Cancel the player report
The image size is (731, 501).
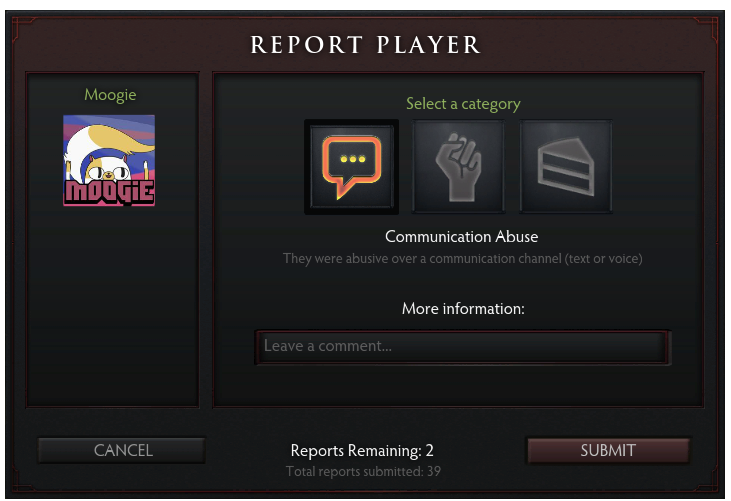pyautogui.click(x=122, y=450)
